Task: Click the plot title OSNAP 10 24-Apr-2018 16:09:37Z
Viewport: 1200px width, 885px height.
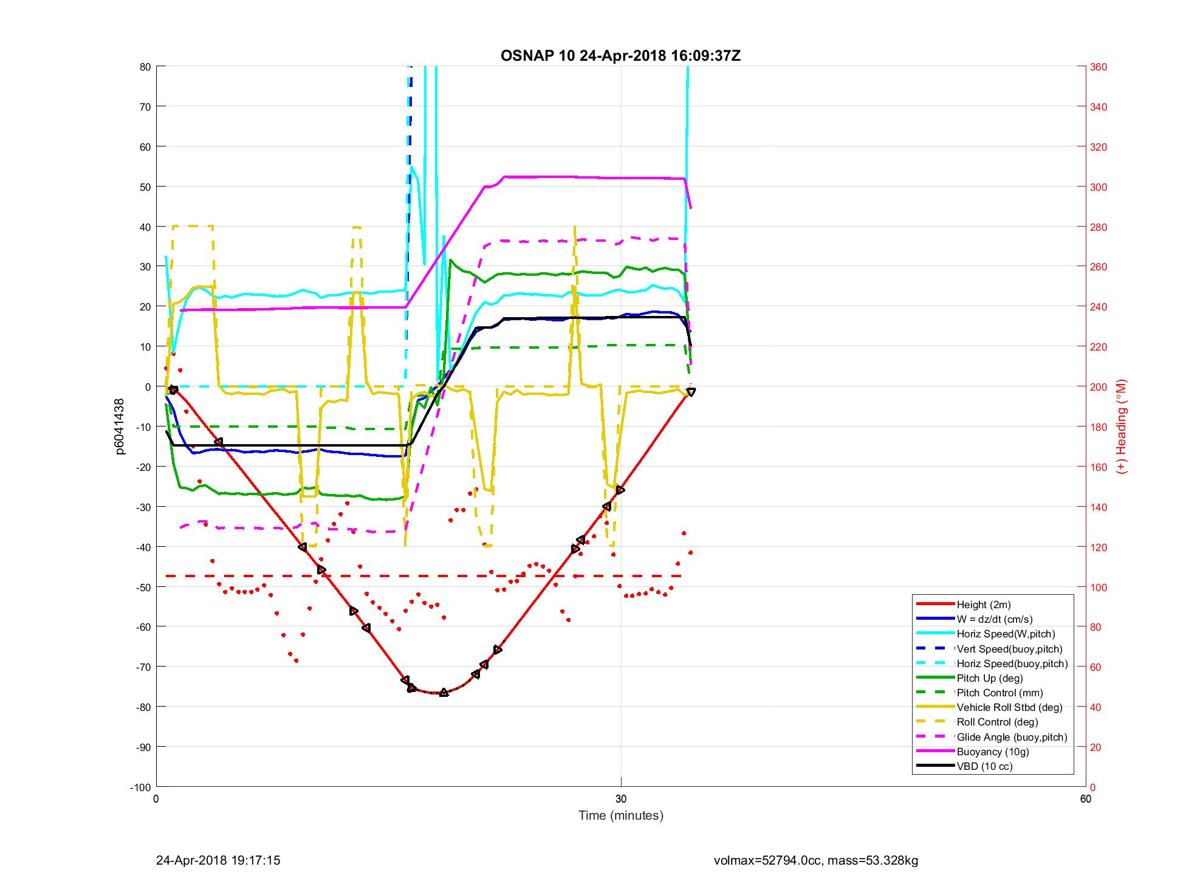Action: [620, 55]
